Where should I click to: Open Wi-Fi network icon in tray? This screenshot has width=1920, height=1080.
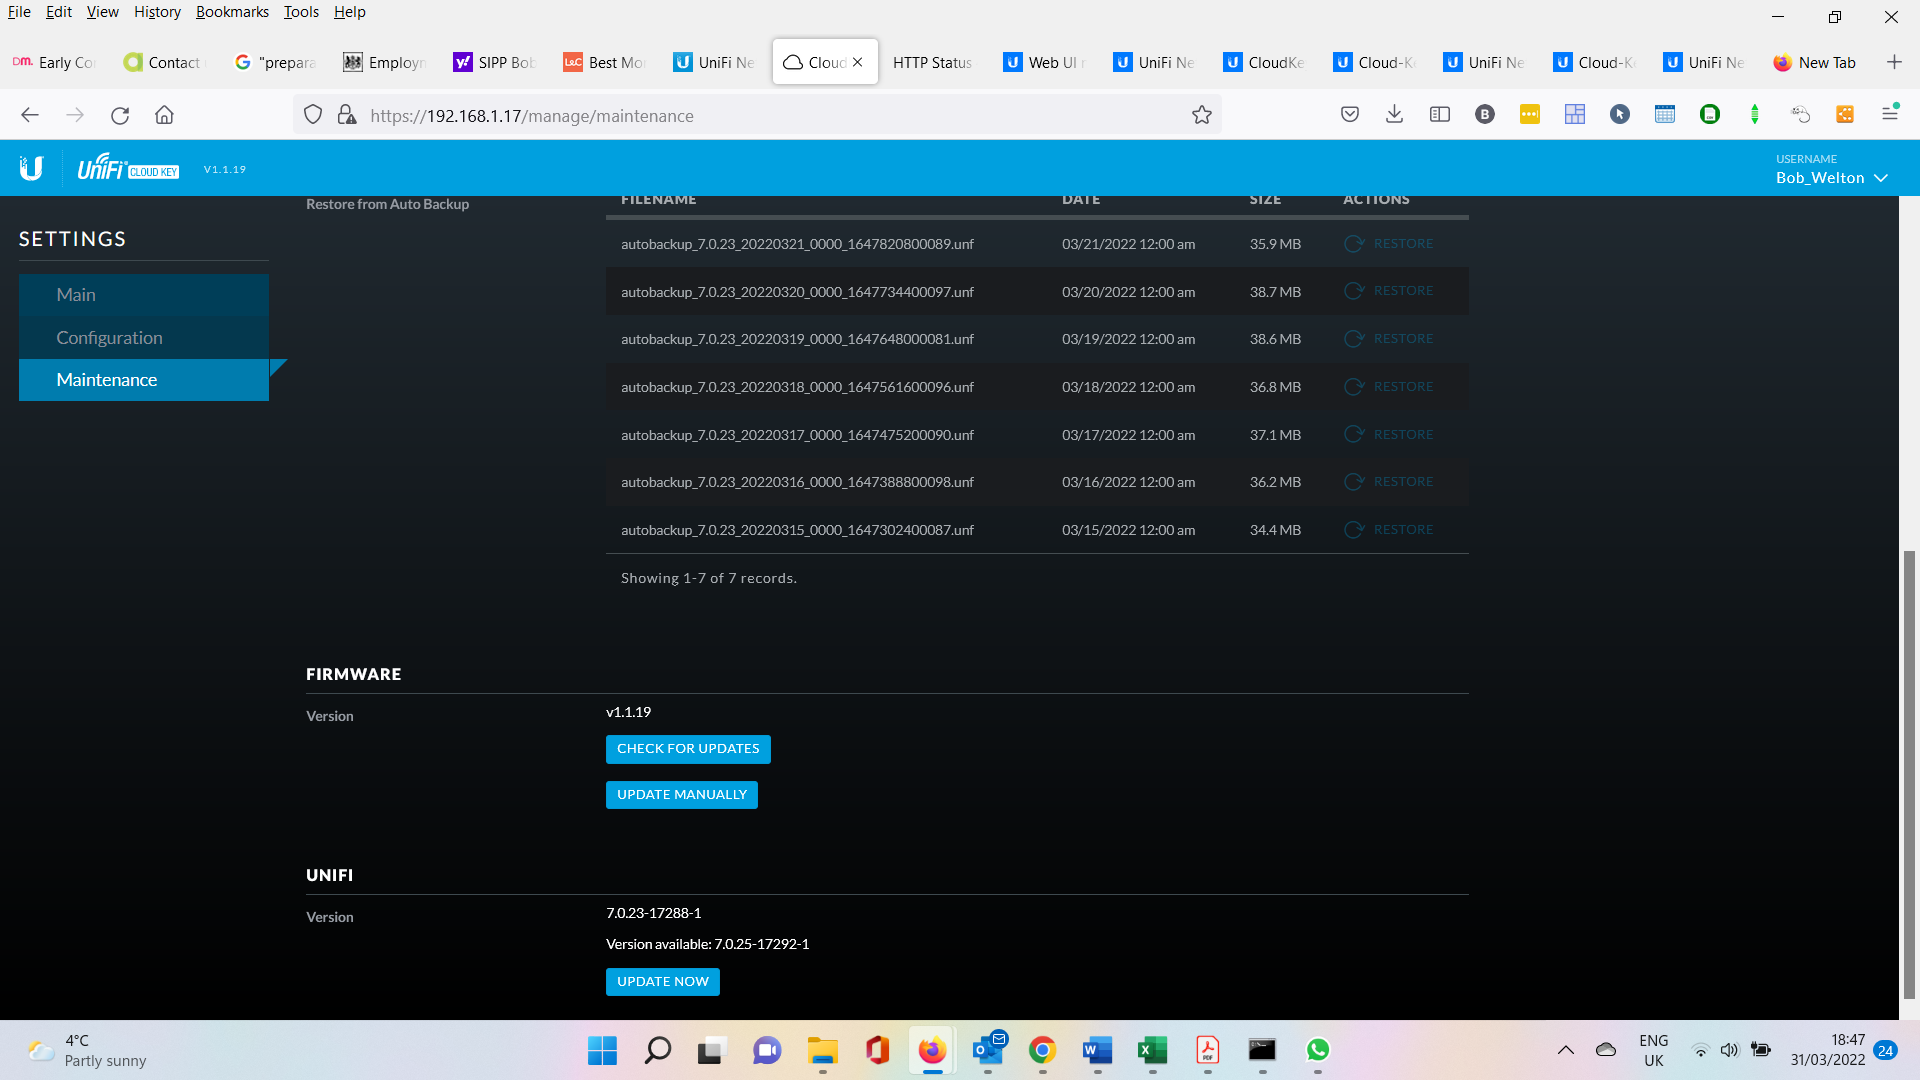coord(1700,1050)
